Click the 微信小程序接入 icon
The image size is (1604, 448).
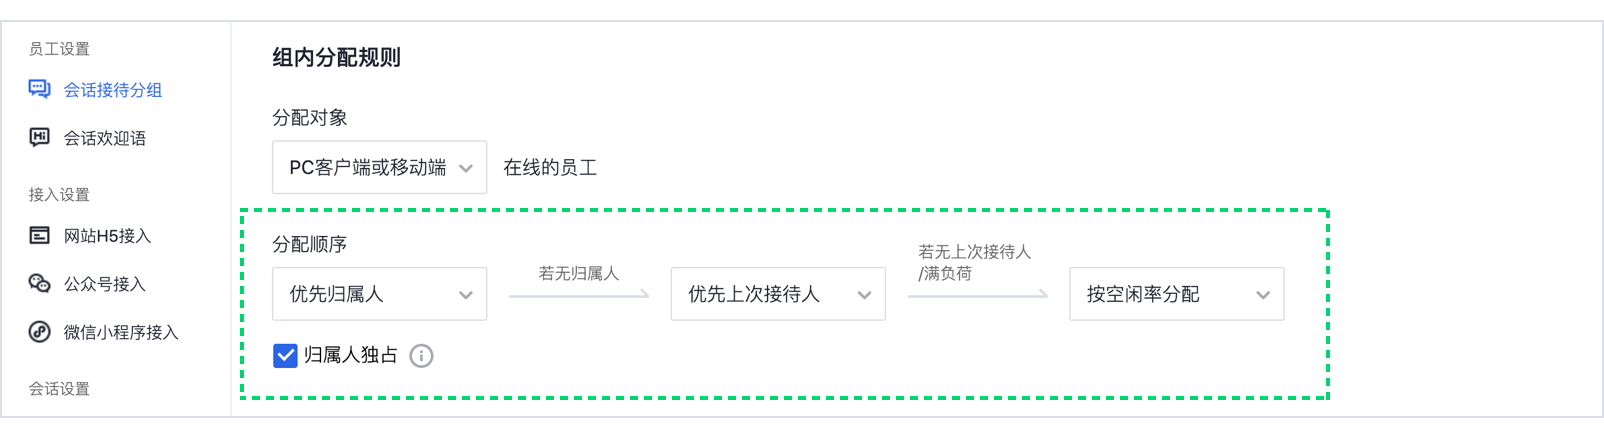[39, 331]
